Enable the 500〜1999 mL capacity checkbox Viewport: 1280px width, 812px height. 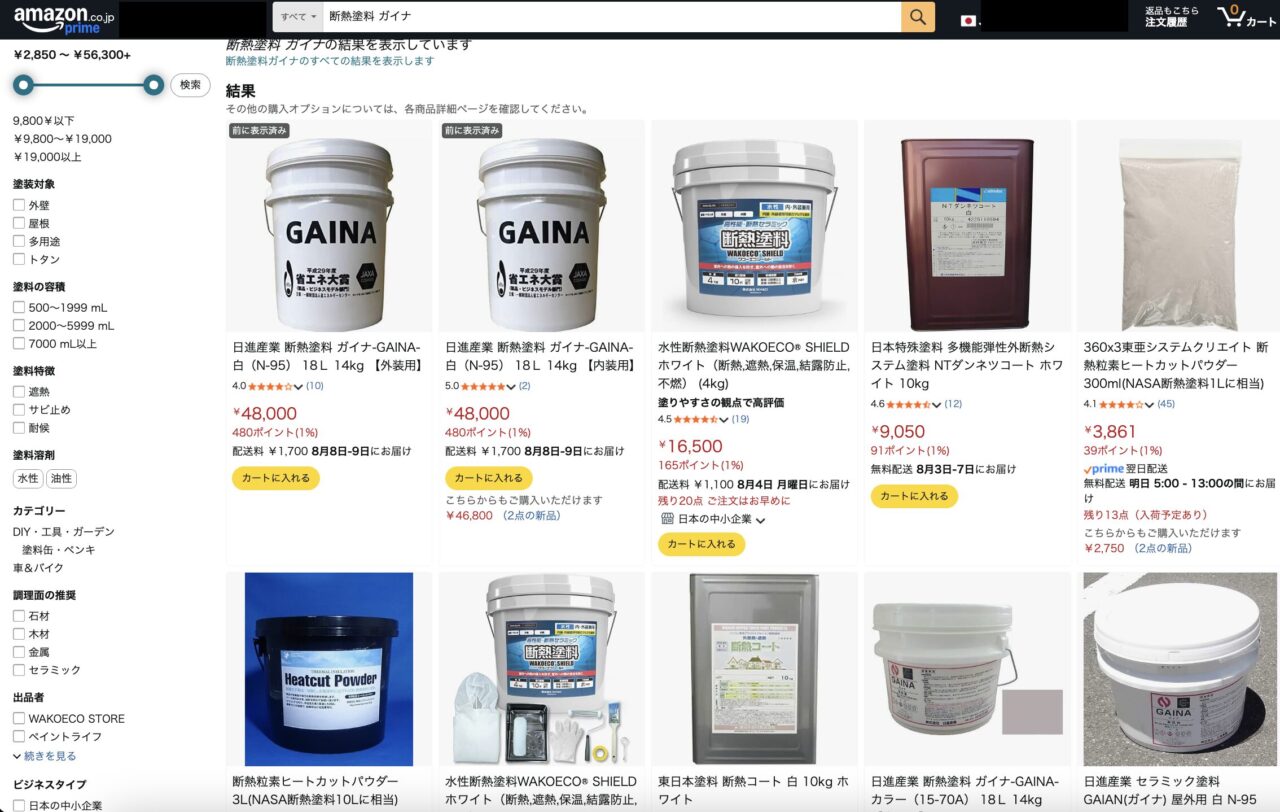tap(19, 308)
